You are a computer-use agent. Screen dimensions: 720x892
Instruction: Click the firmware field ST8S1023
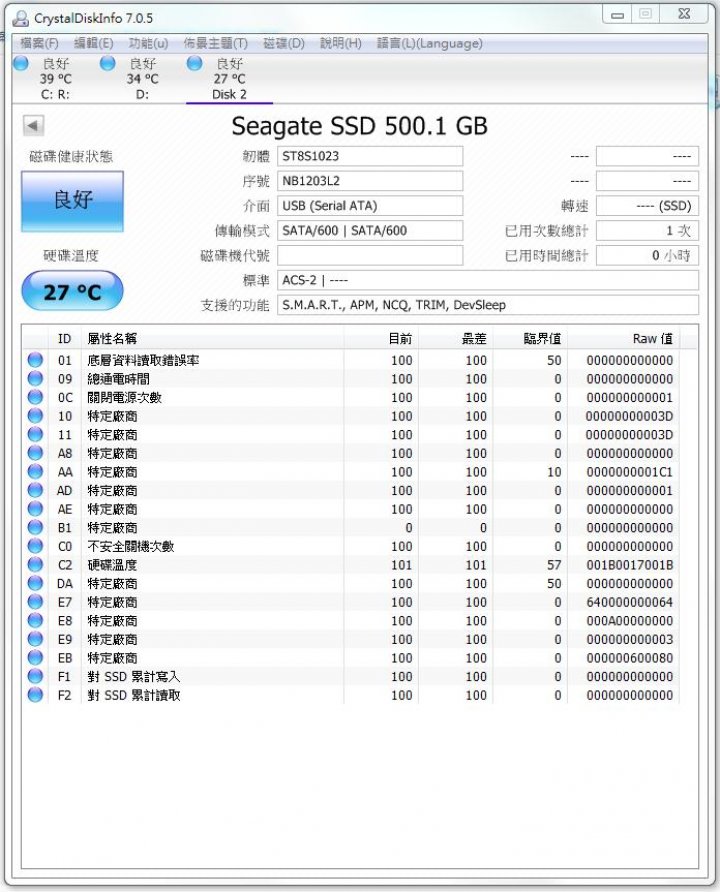[x=370, y=156]
